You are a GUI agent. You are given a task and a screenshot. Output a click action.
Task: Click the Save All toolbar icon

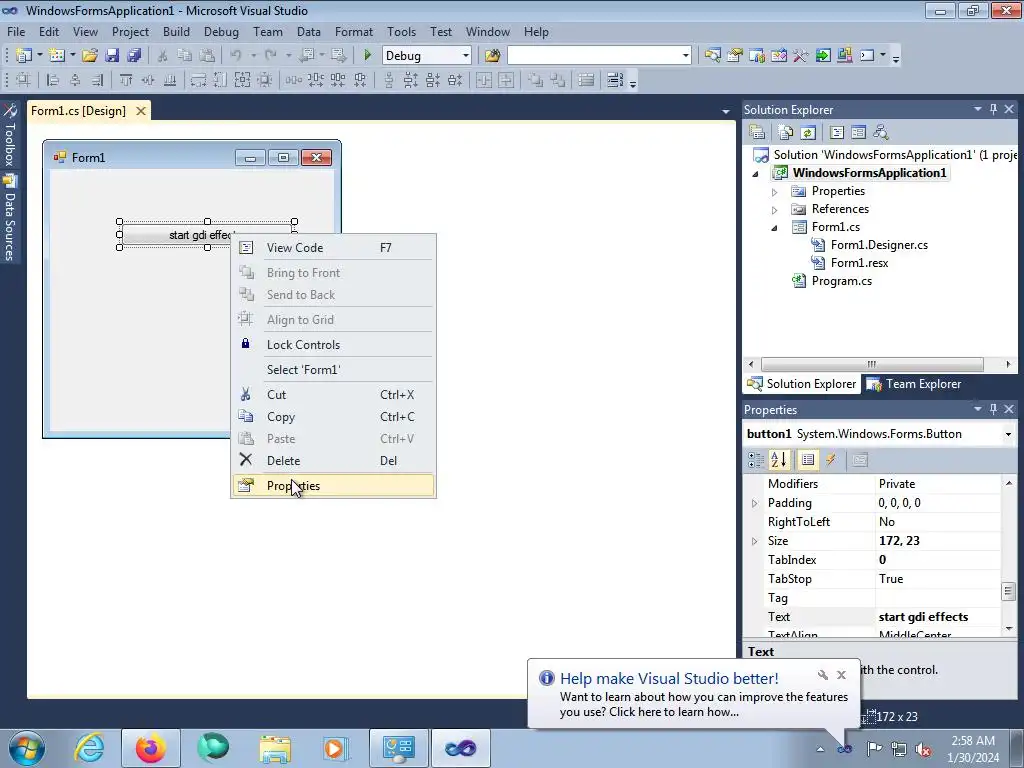click(x=135, y=56)
